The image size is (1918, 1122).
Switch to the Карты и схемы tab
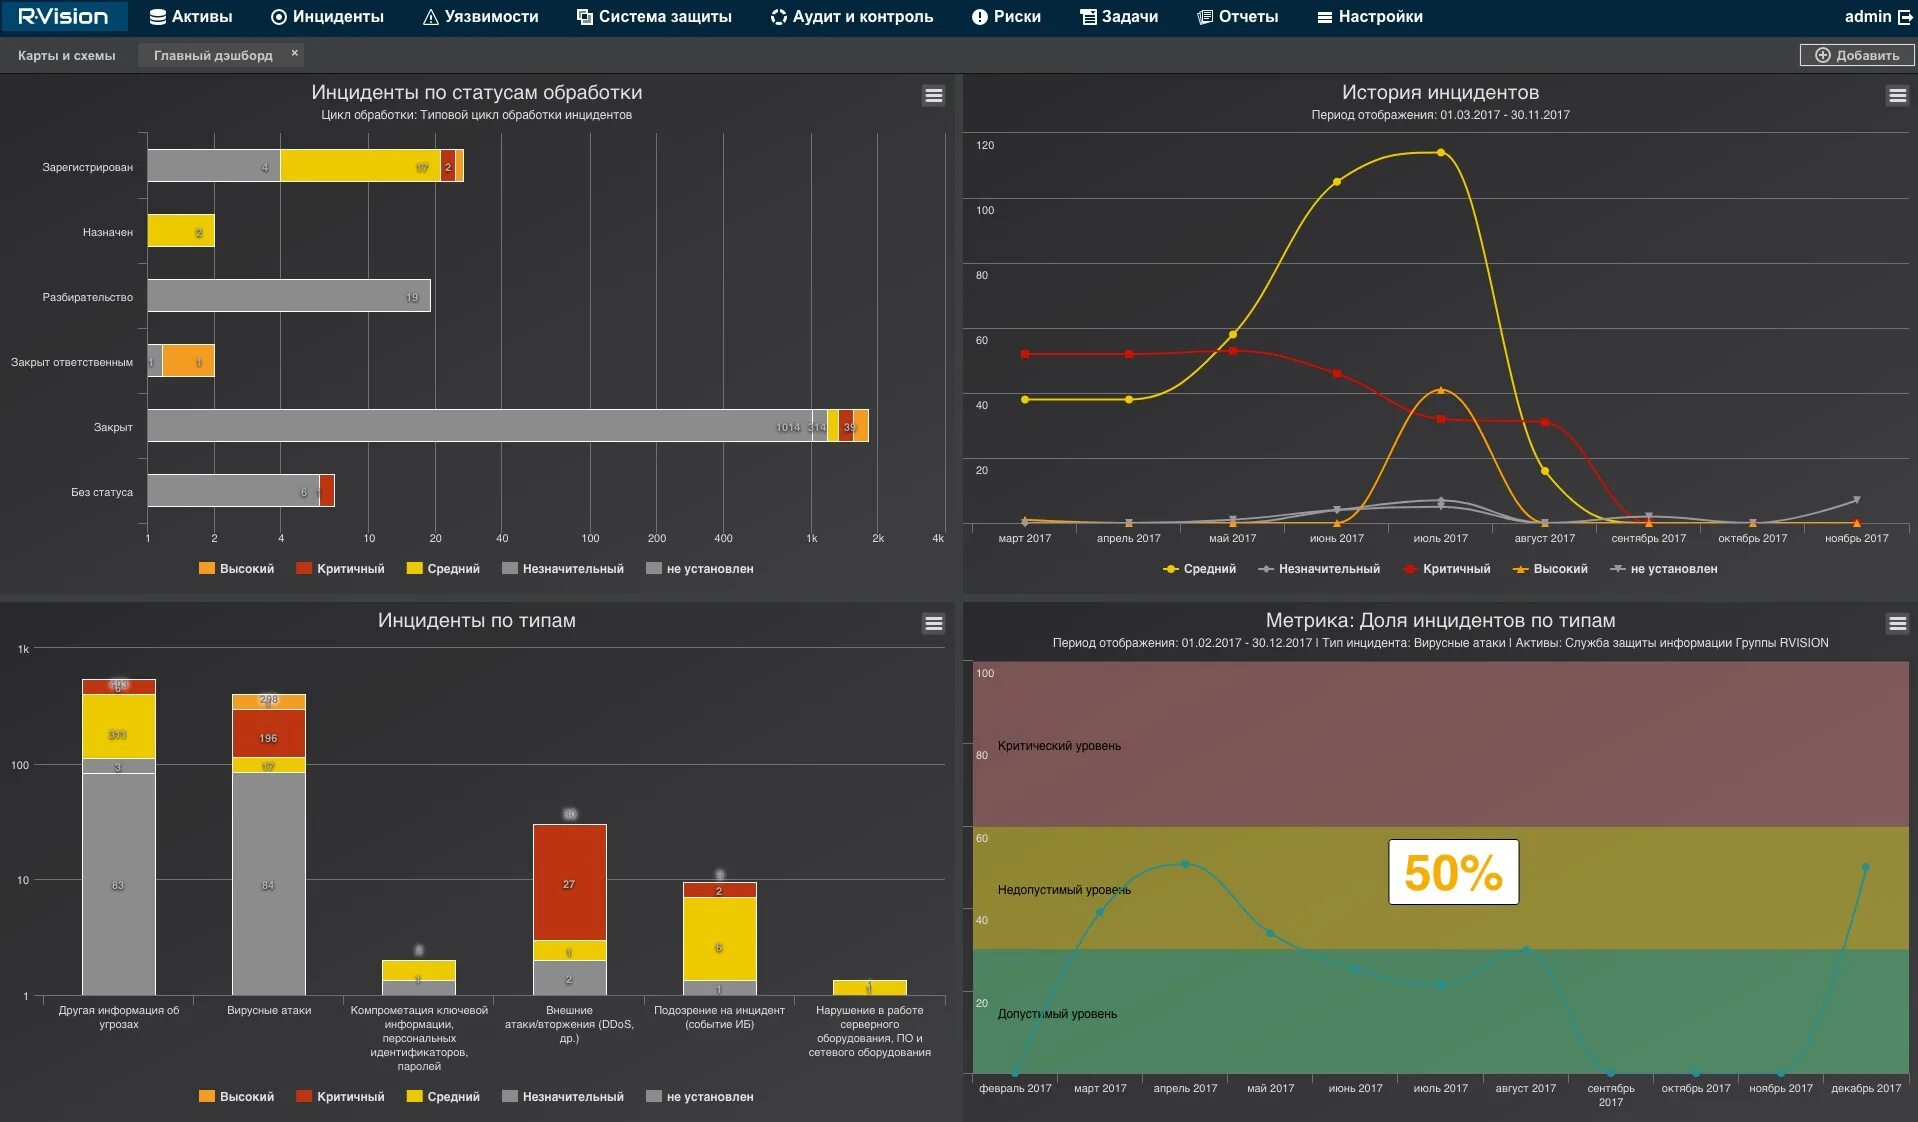[x=66, y=55]
